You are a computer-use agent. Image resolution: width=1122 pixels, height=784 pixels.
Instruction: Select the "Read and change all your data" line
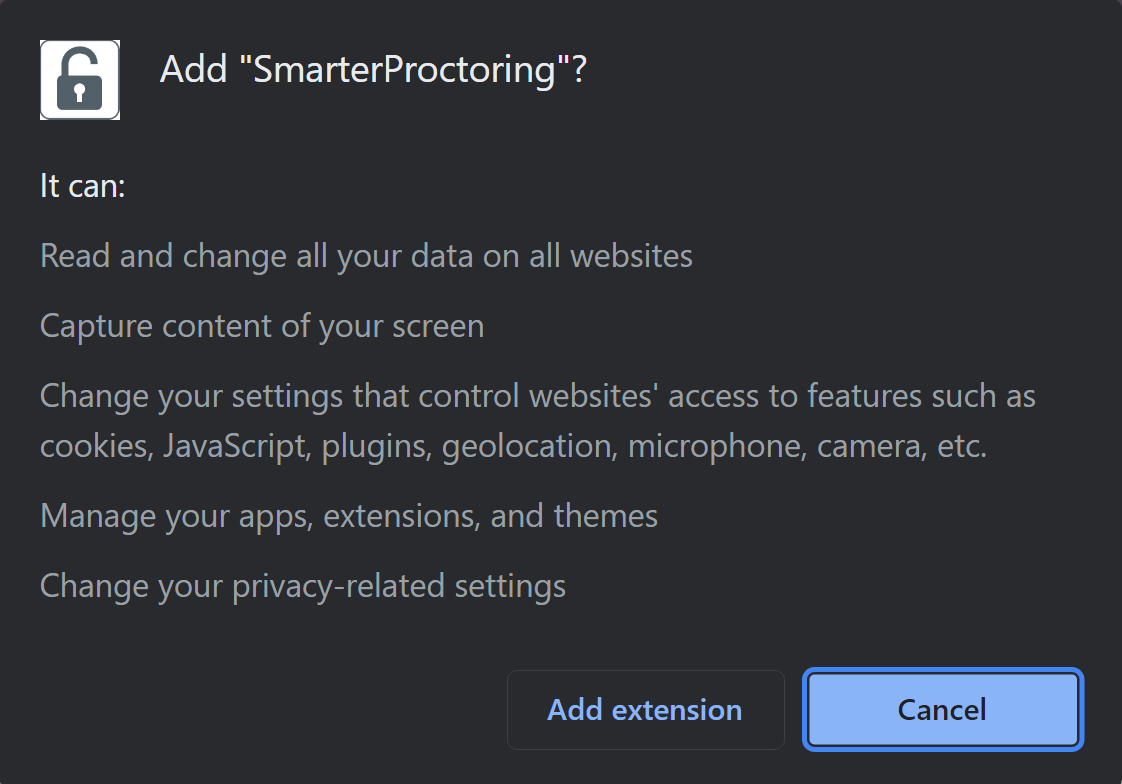point(366,256)
